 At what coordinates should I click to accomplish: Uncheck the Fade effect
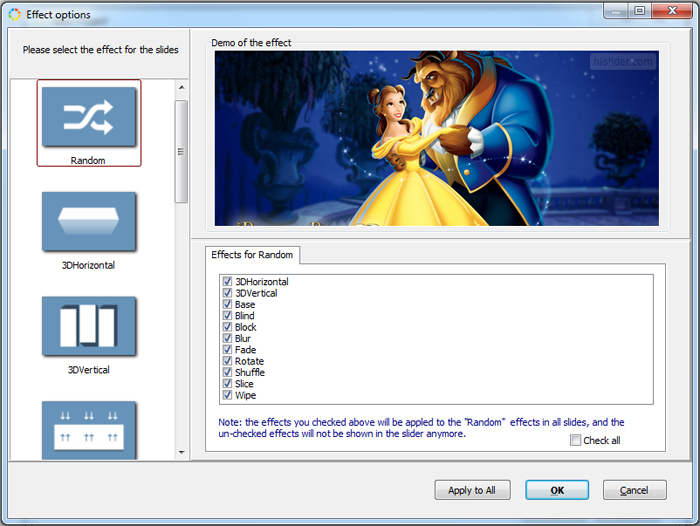click(x=227, y=349)
